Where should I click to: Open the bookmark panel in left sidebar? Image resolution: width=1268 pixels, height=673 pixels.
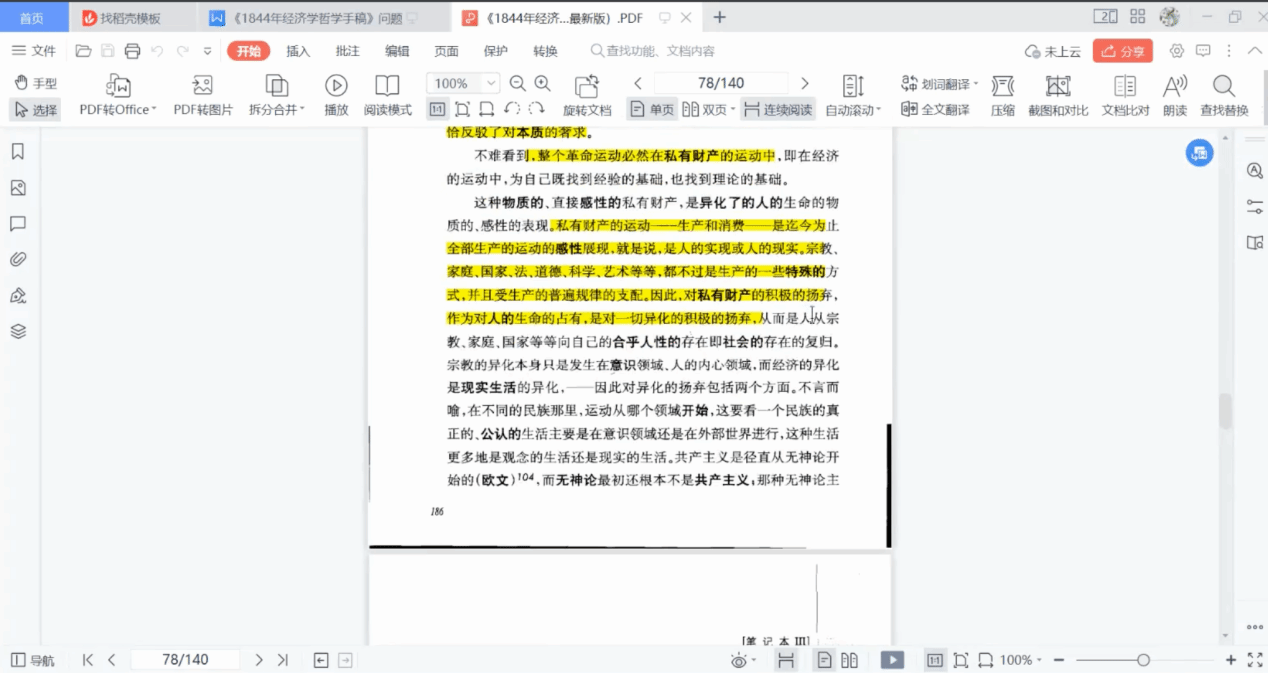18,152
